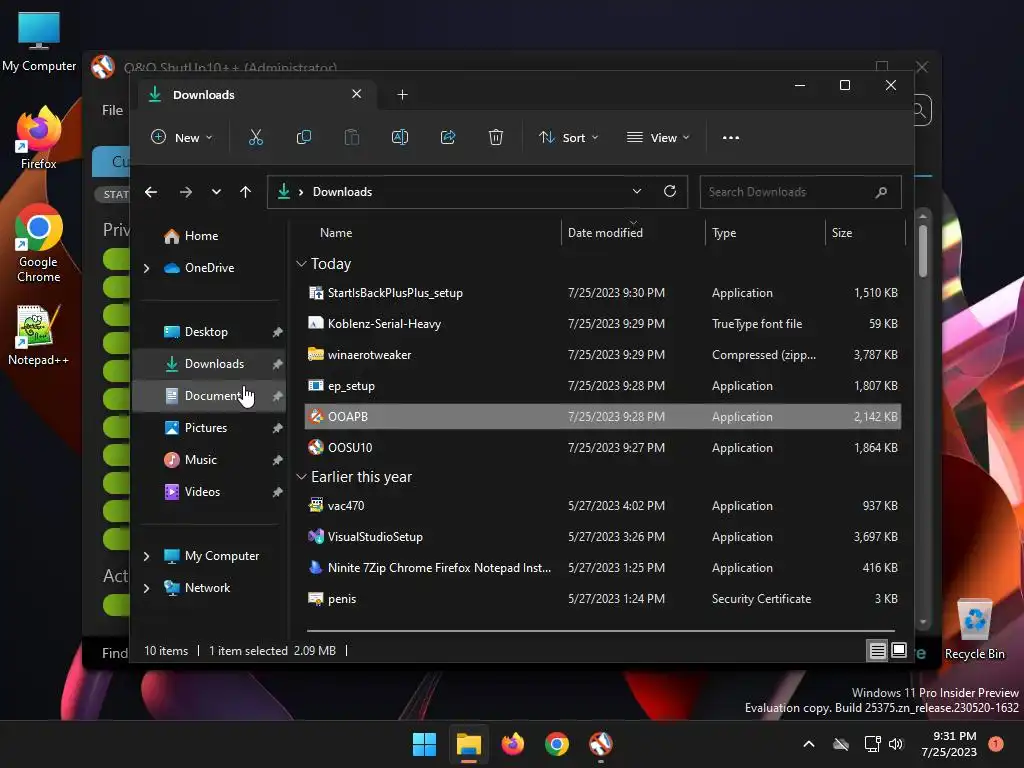The height and width of the screenshot is (768, 1024).
Task: Open File Explorer from taskbar
Action: (469, 744)
